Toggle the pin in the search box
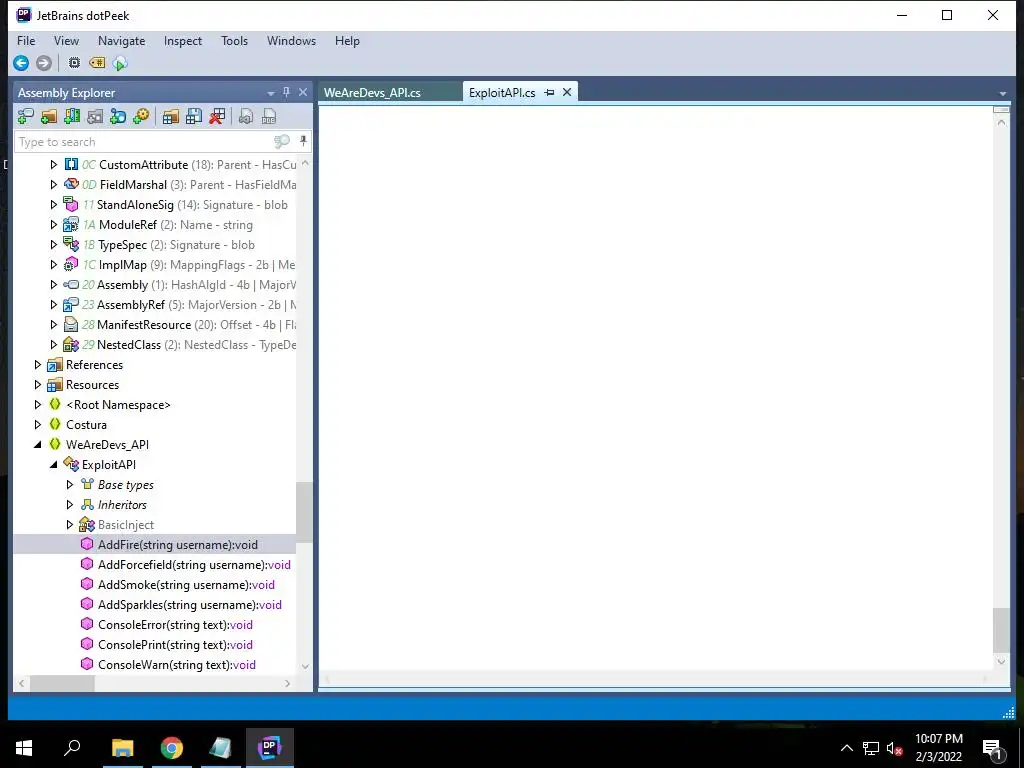 [x=303, y=140]
